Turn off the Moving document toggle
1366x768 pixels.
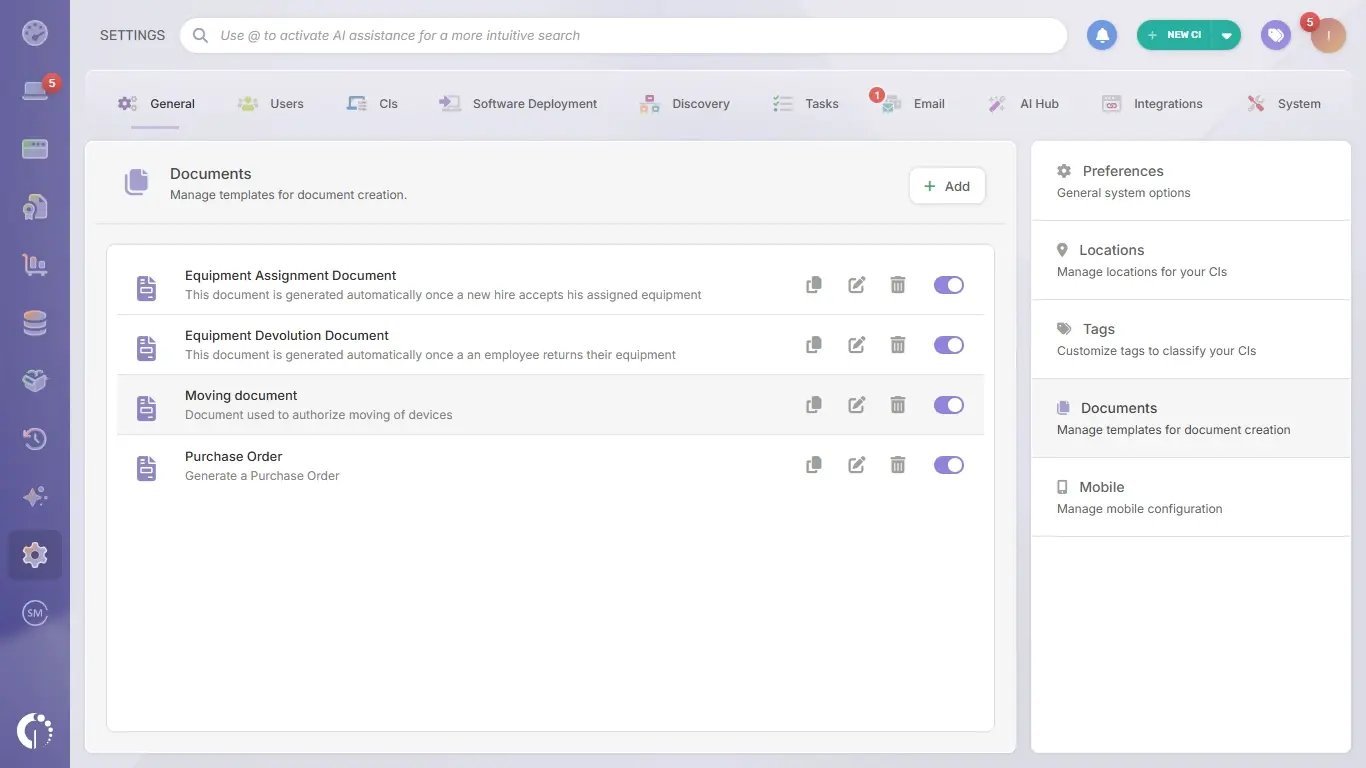pyautogui.click(x=949, y=405)
